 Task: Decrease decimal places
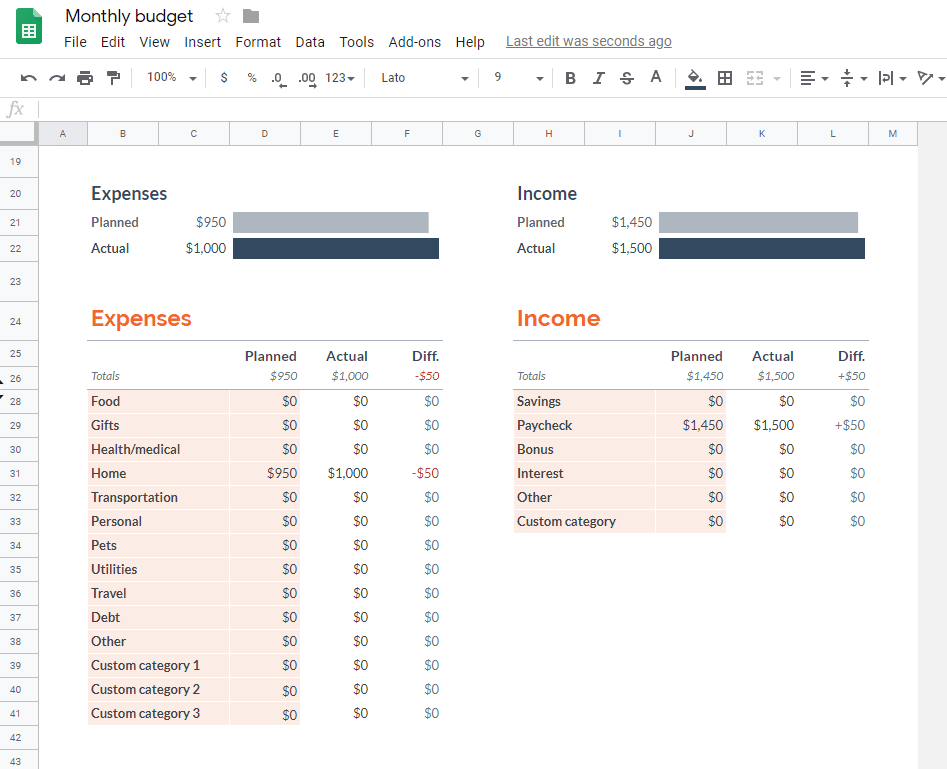coord(278,79)
